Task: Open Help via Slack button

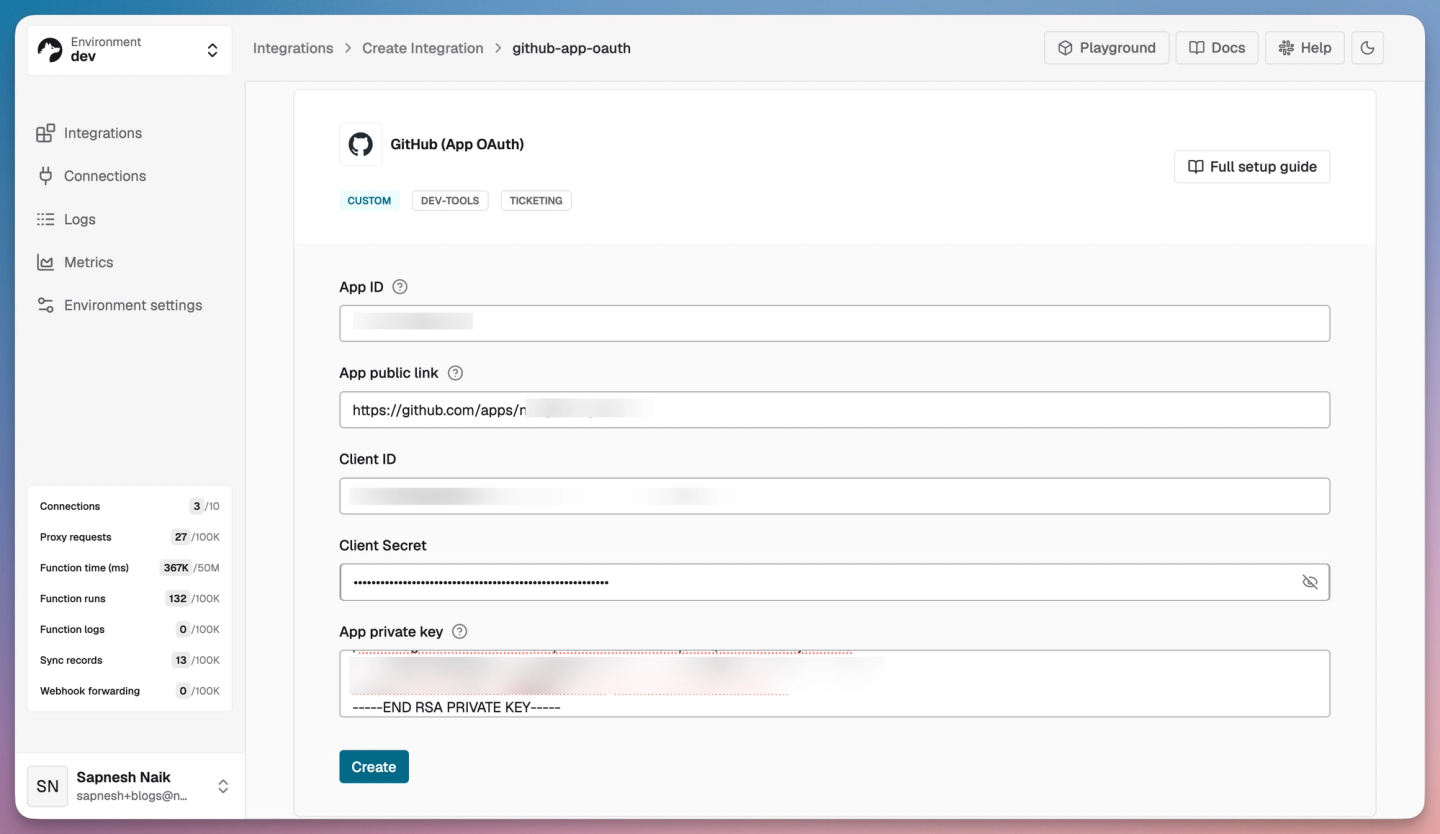Action: point(1304,48)
